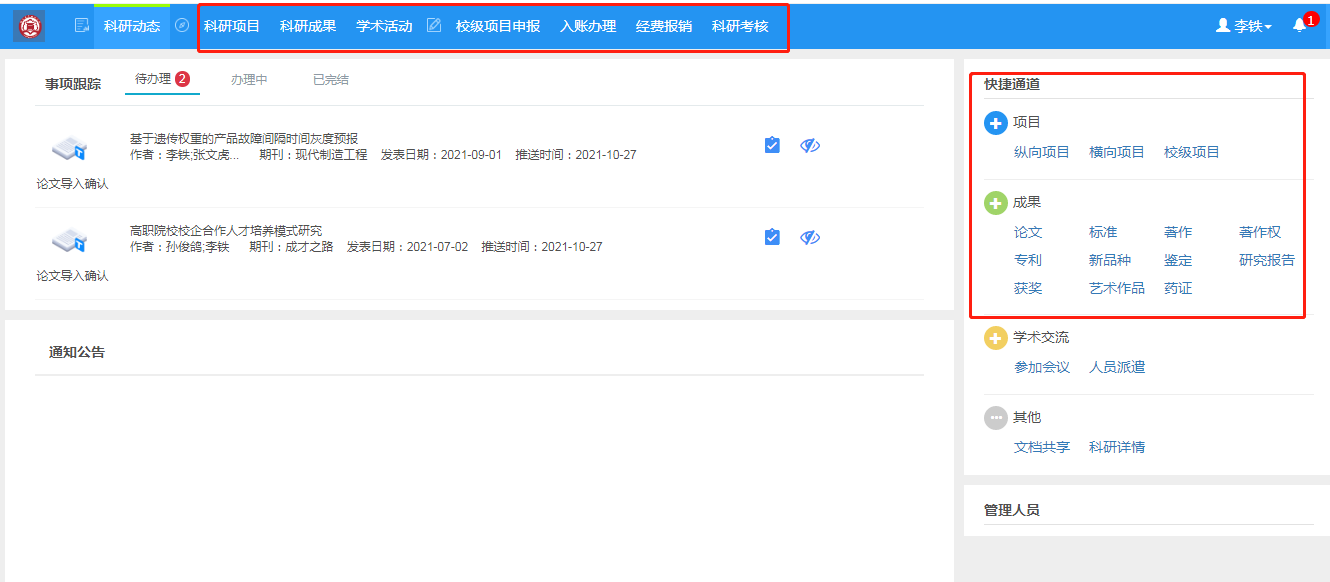
Task: Switch to the 办理中 tab
Action: tap(249, 79)
